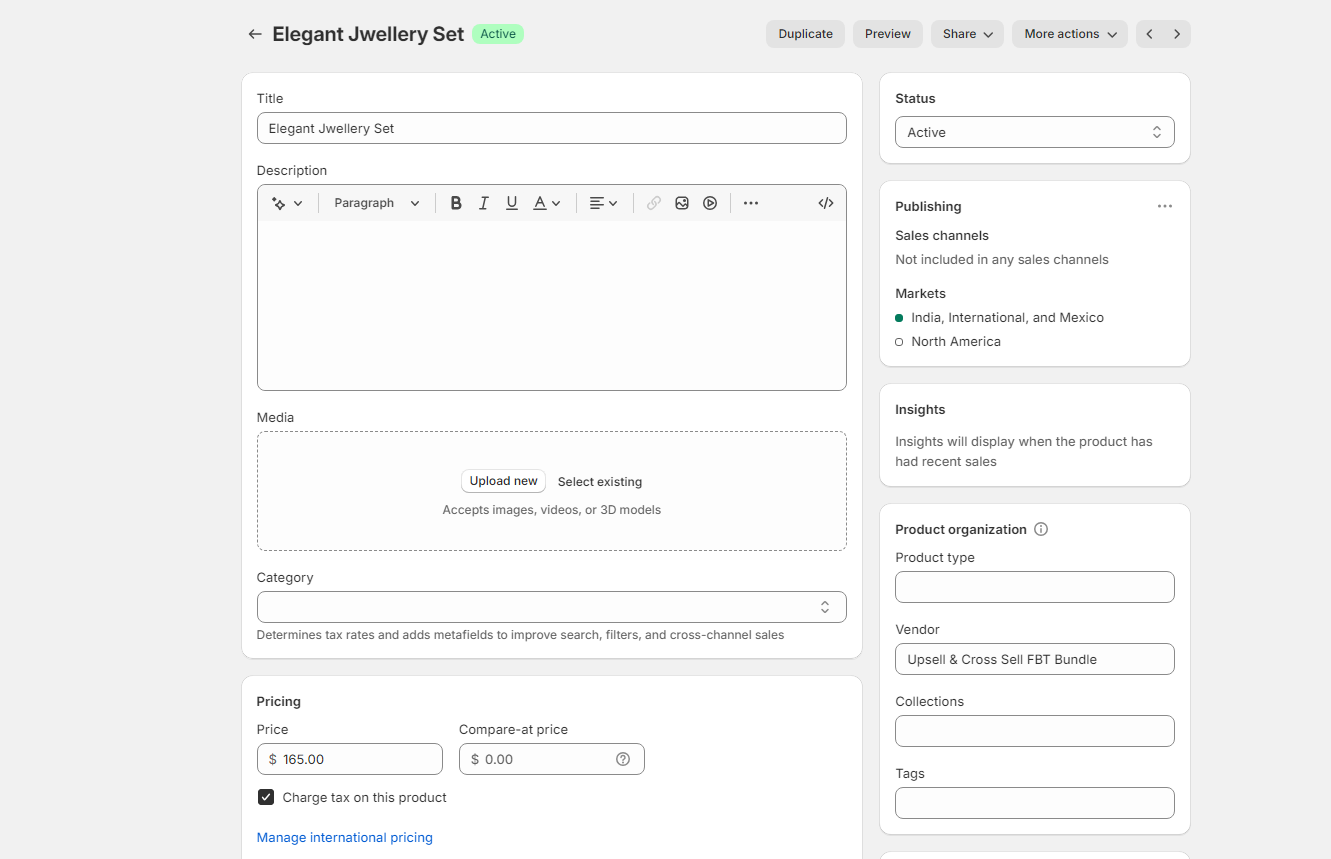
Task: Click the Vendor field
Action: pyautogui.click(x=1035, y=659)
